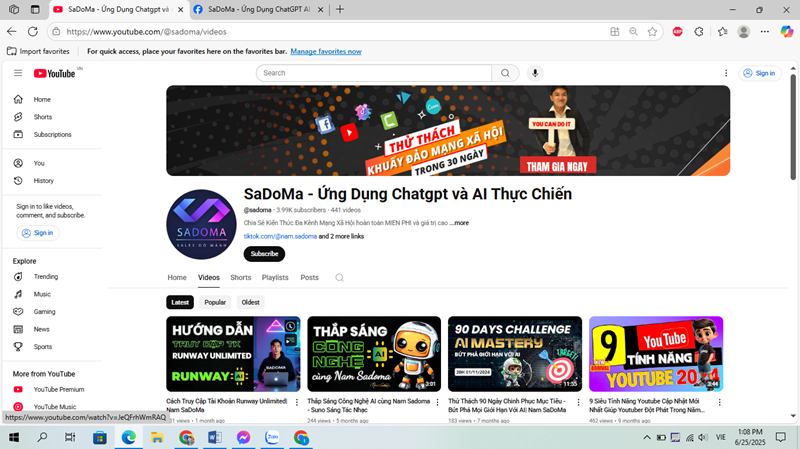
Task: Open YouTube settings three-dot menu
Action: pos(726,73)
